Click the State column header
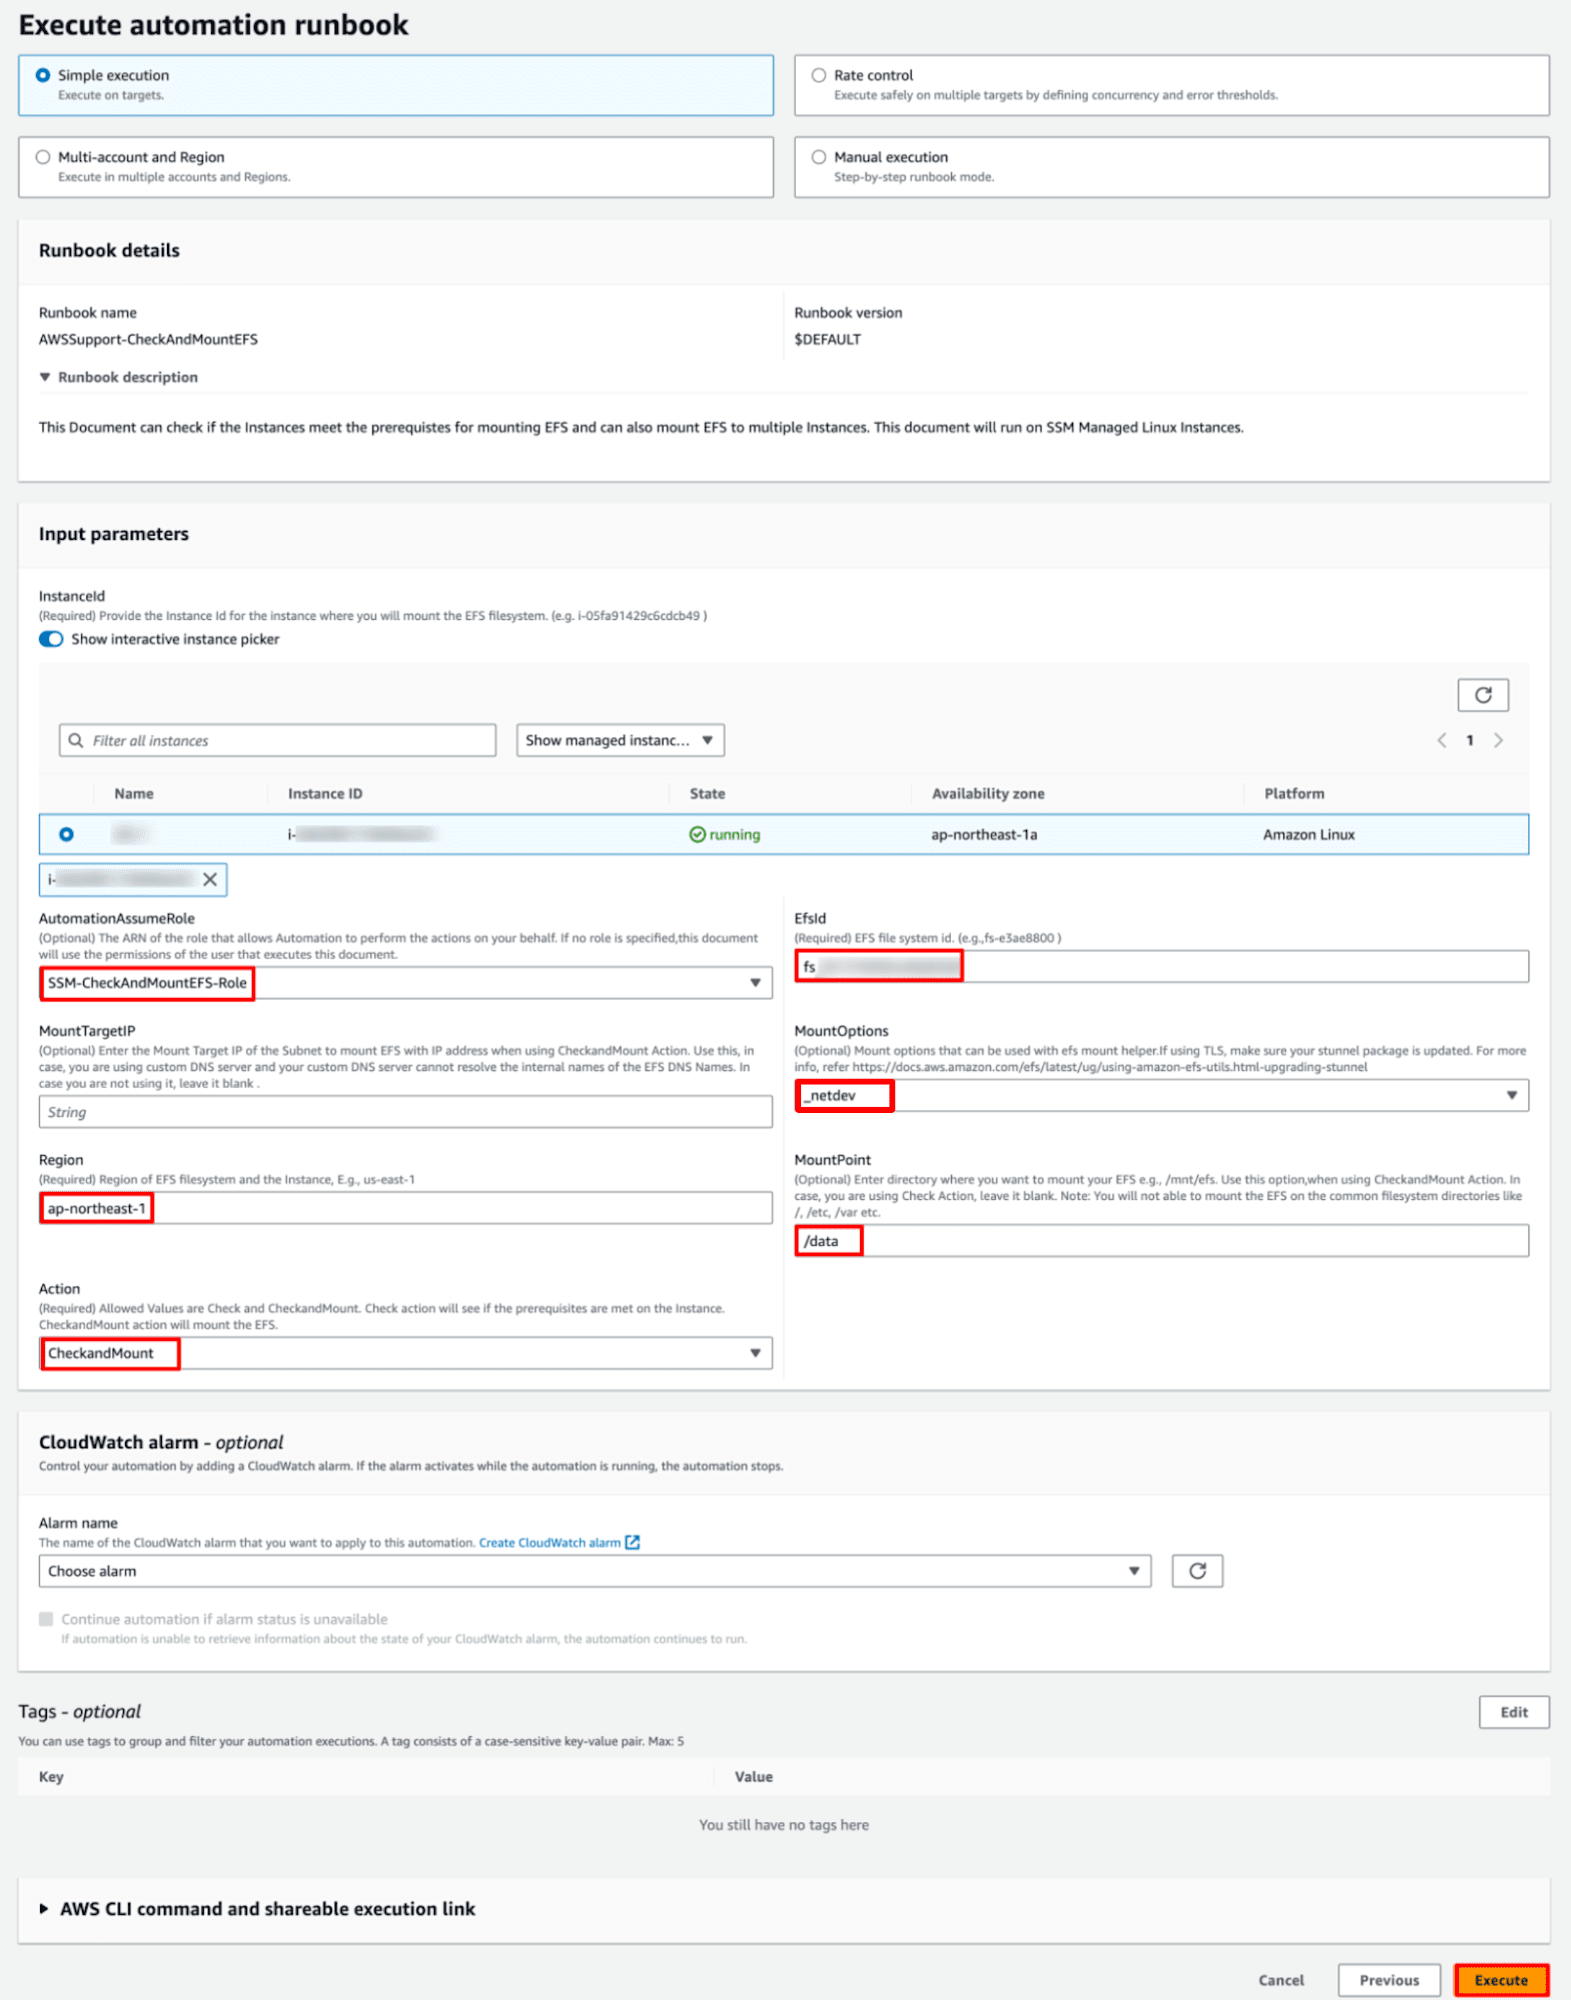1571x2000 pixels. tap(707, 794)
